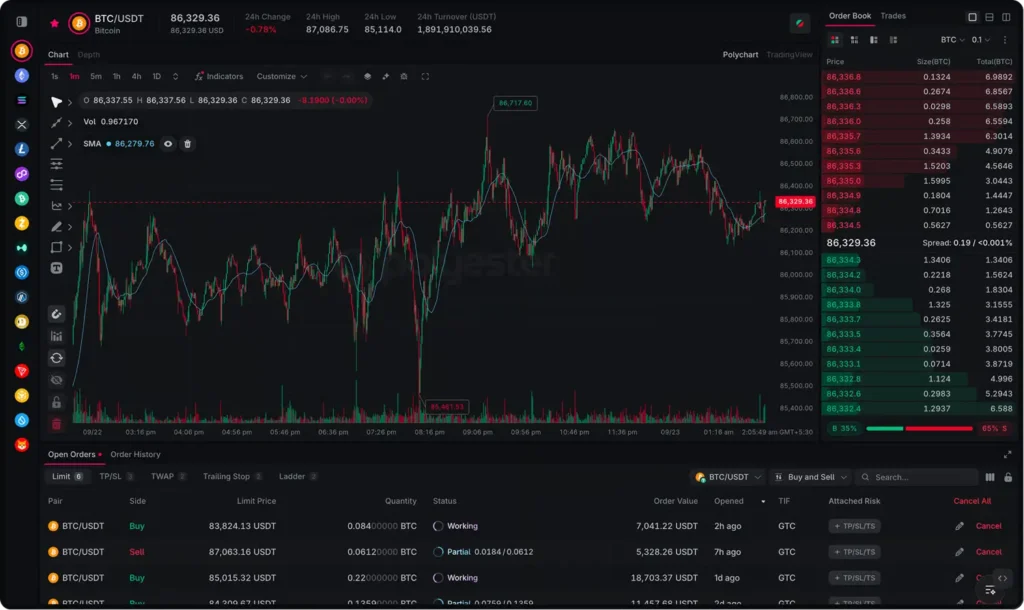Select the Polygon coin in the sidebar
The image size is (1024, 610).
pos(22,174)
